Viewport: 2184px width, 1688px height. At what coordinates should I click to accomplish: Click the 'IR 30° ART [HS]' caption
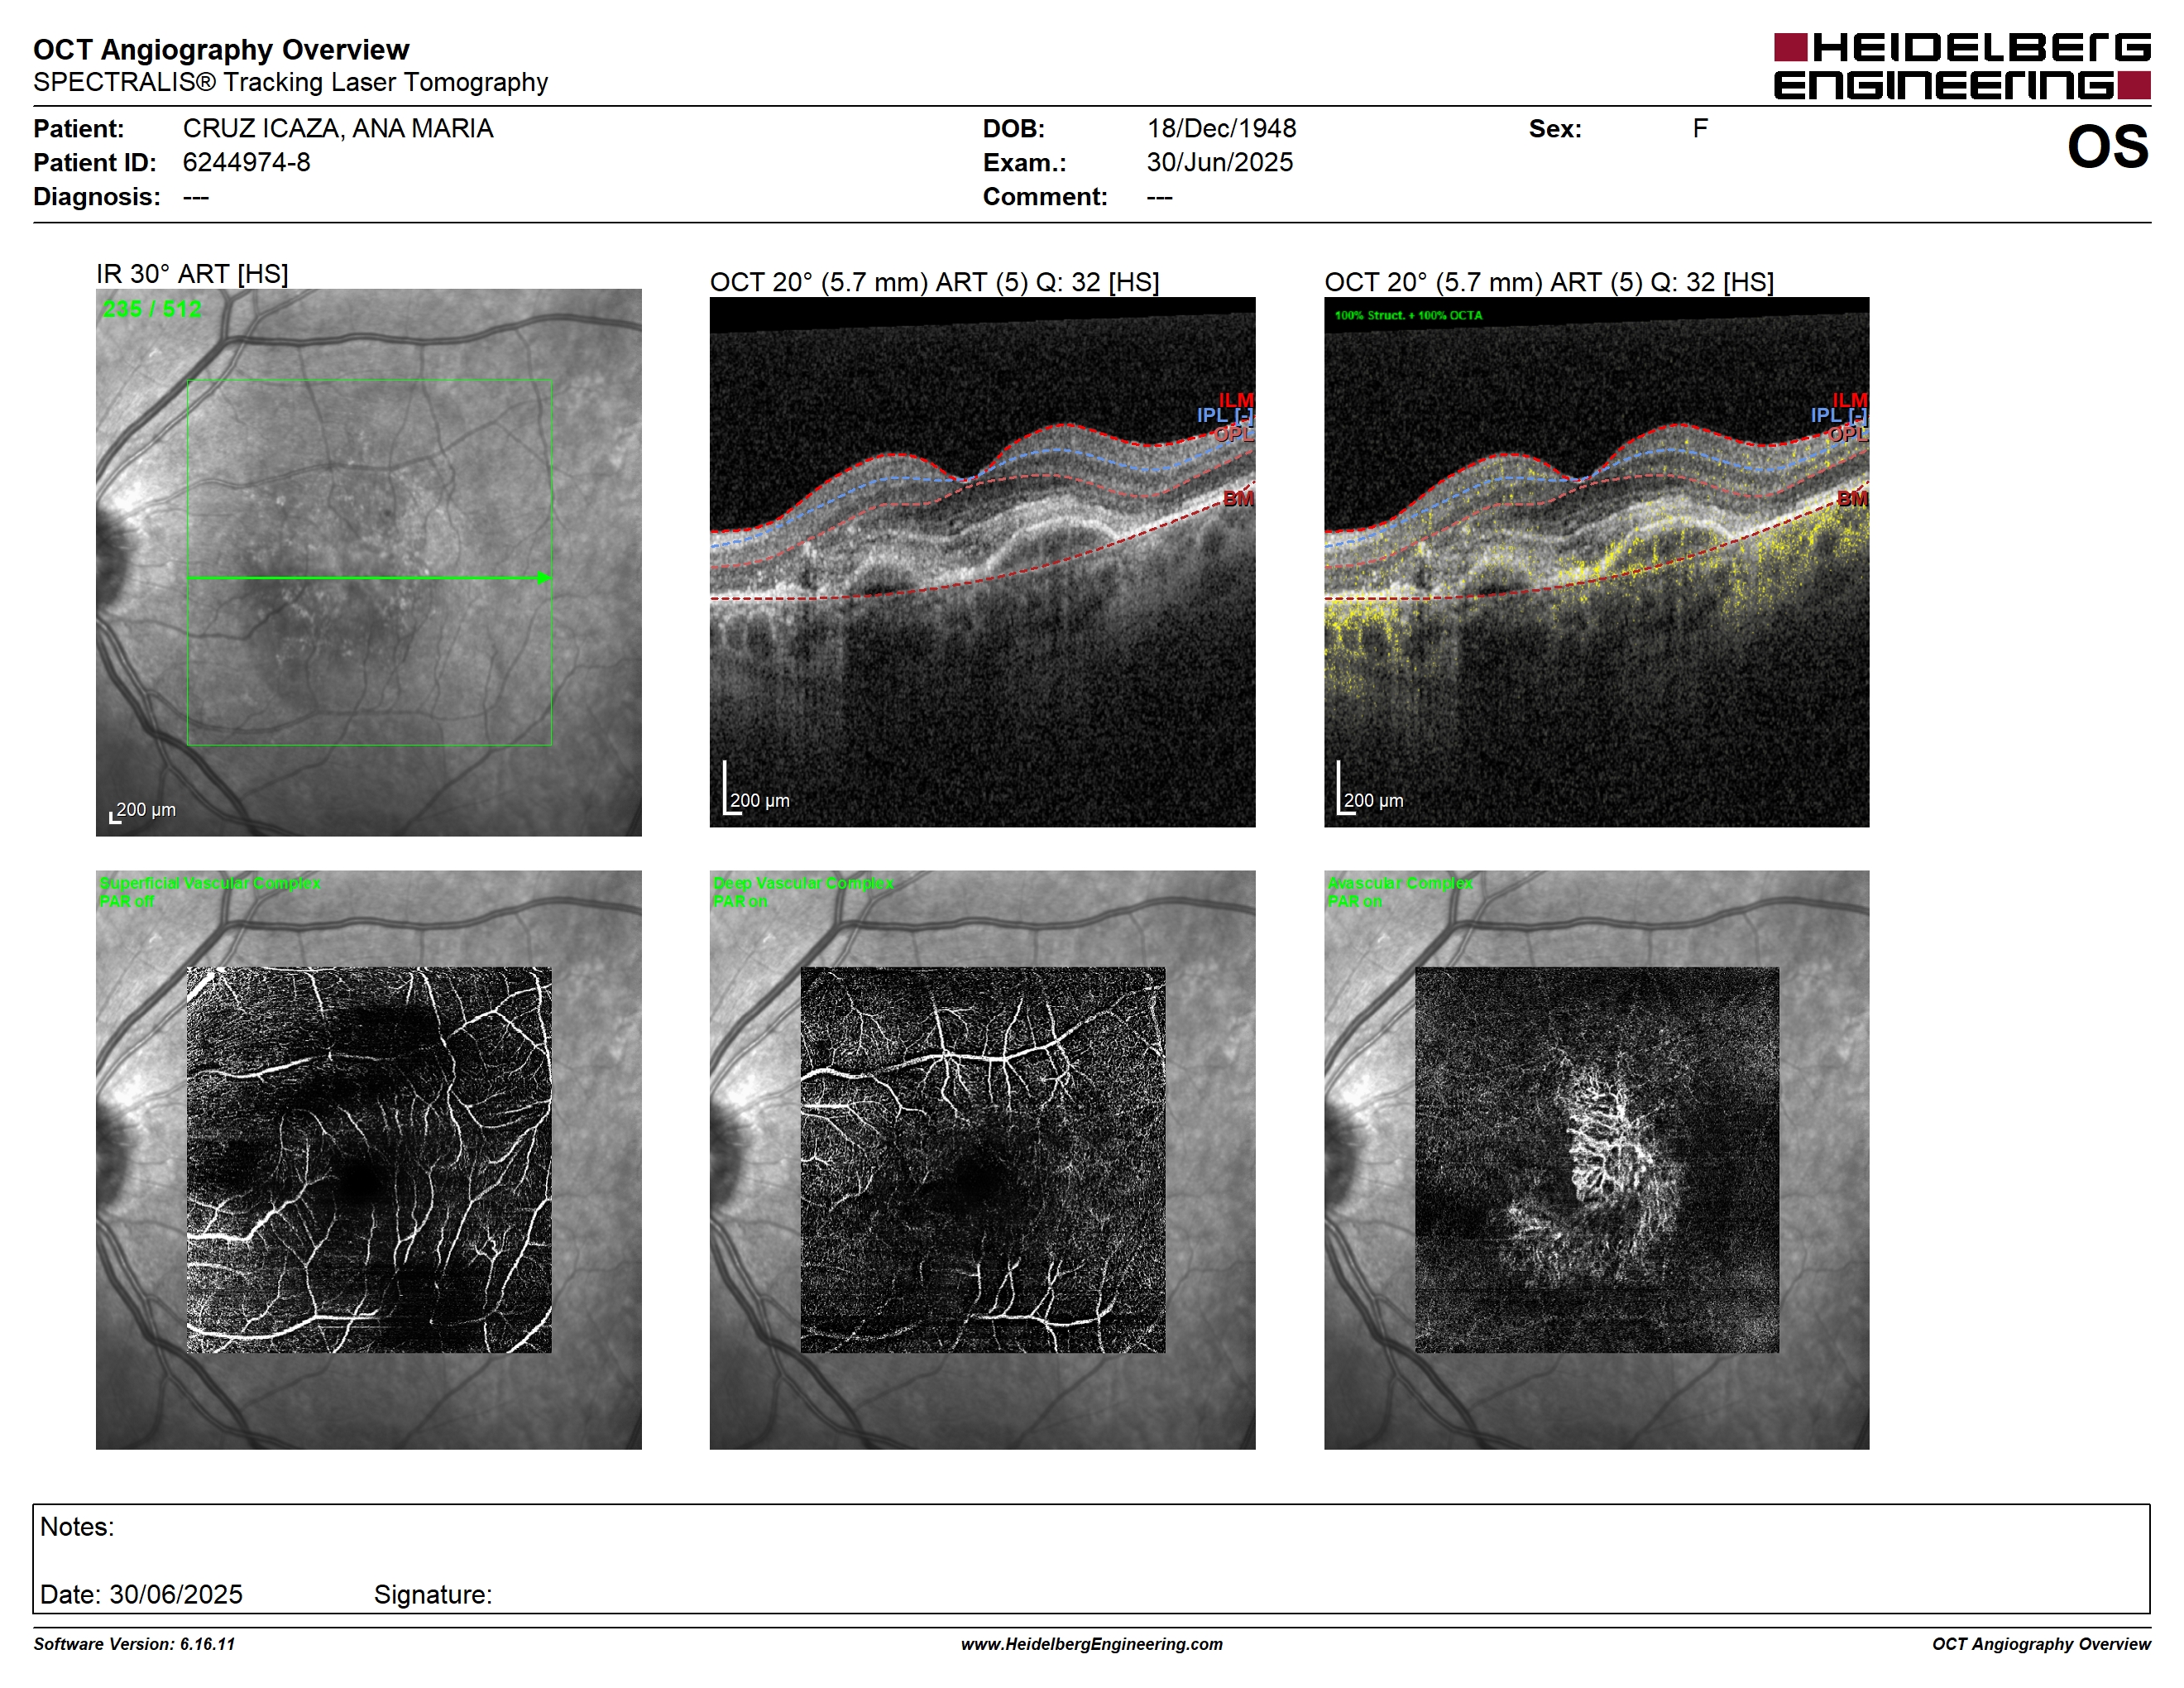[192, 274]
